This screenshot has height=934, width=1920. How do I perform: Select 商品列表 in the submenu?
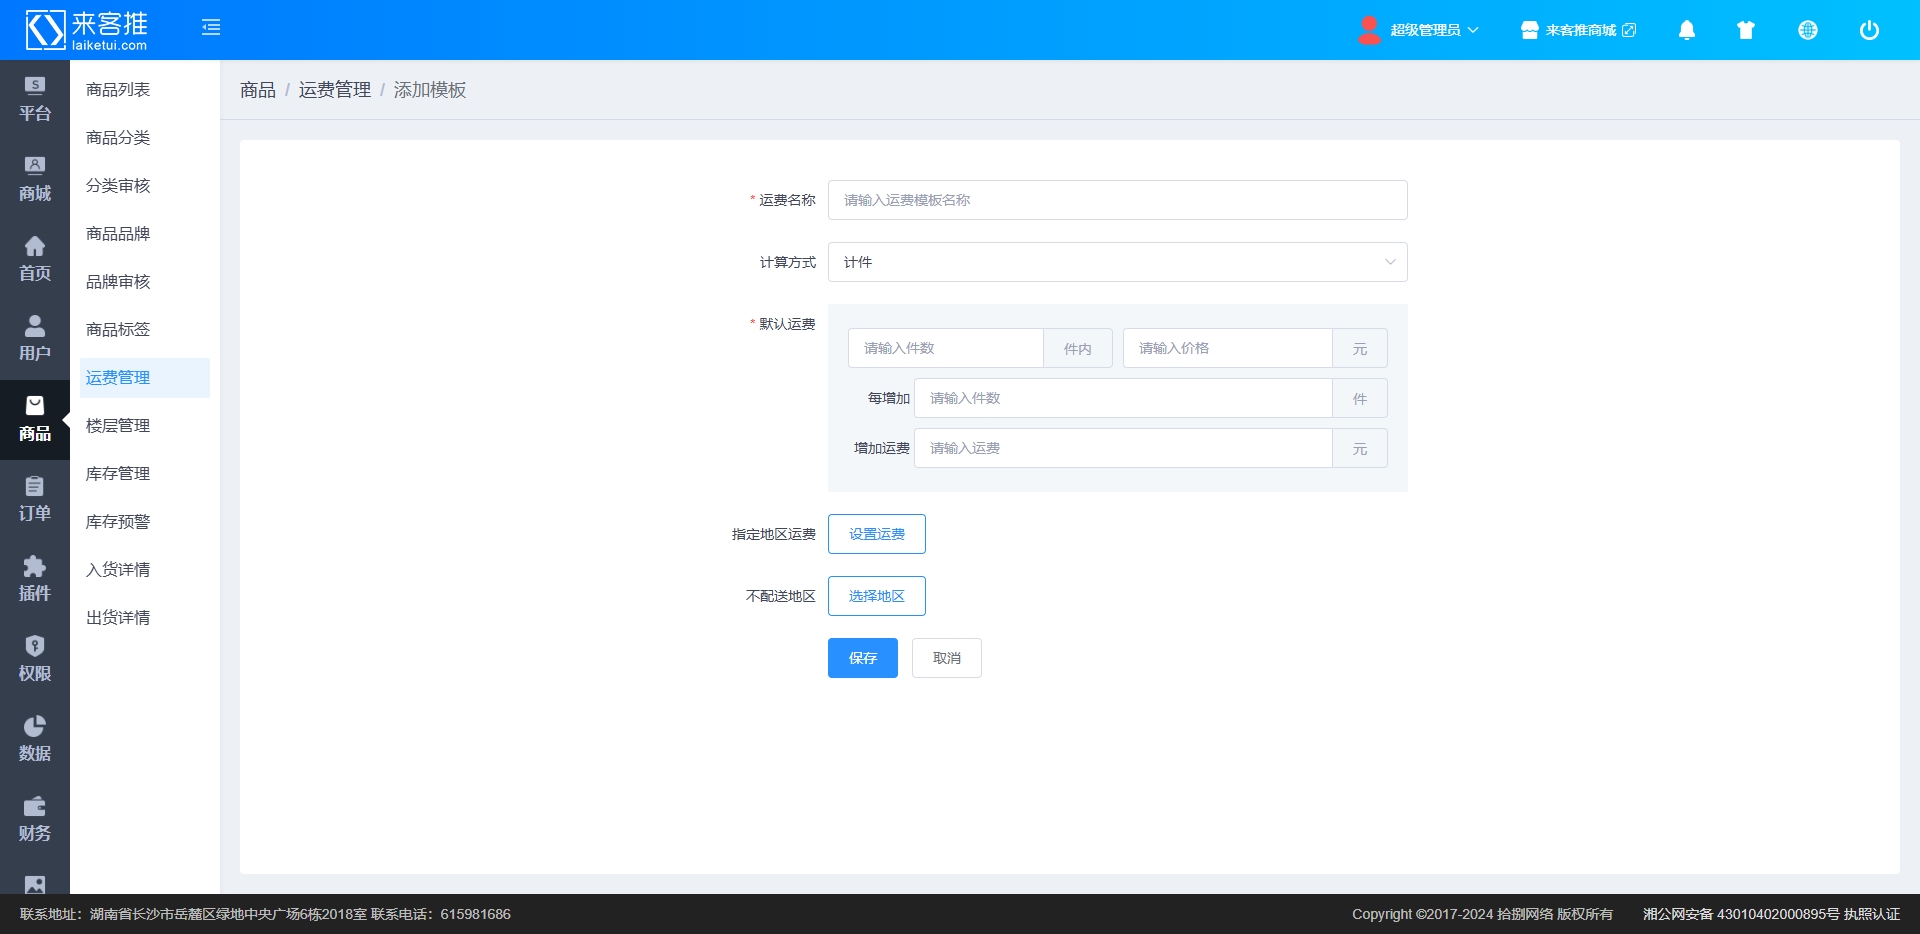118,90
